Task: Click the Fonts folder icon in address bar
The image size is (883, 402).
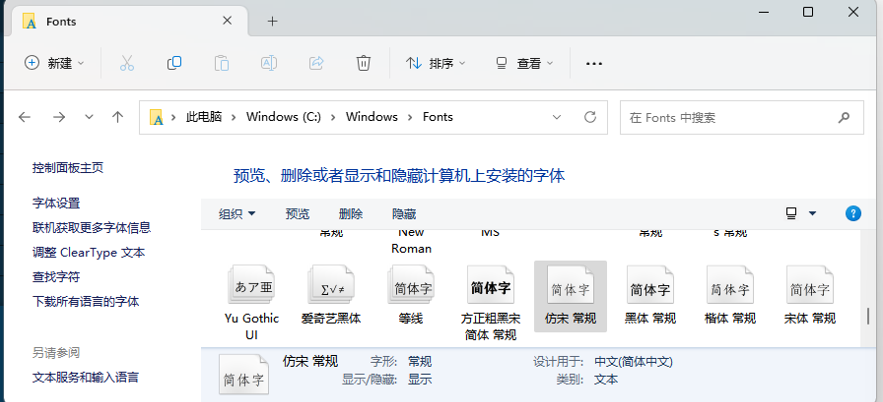Action: click(157, 117)
